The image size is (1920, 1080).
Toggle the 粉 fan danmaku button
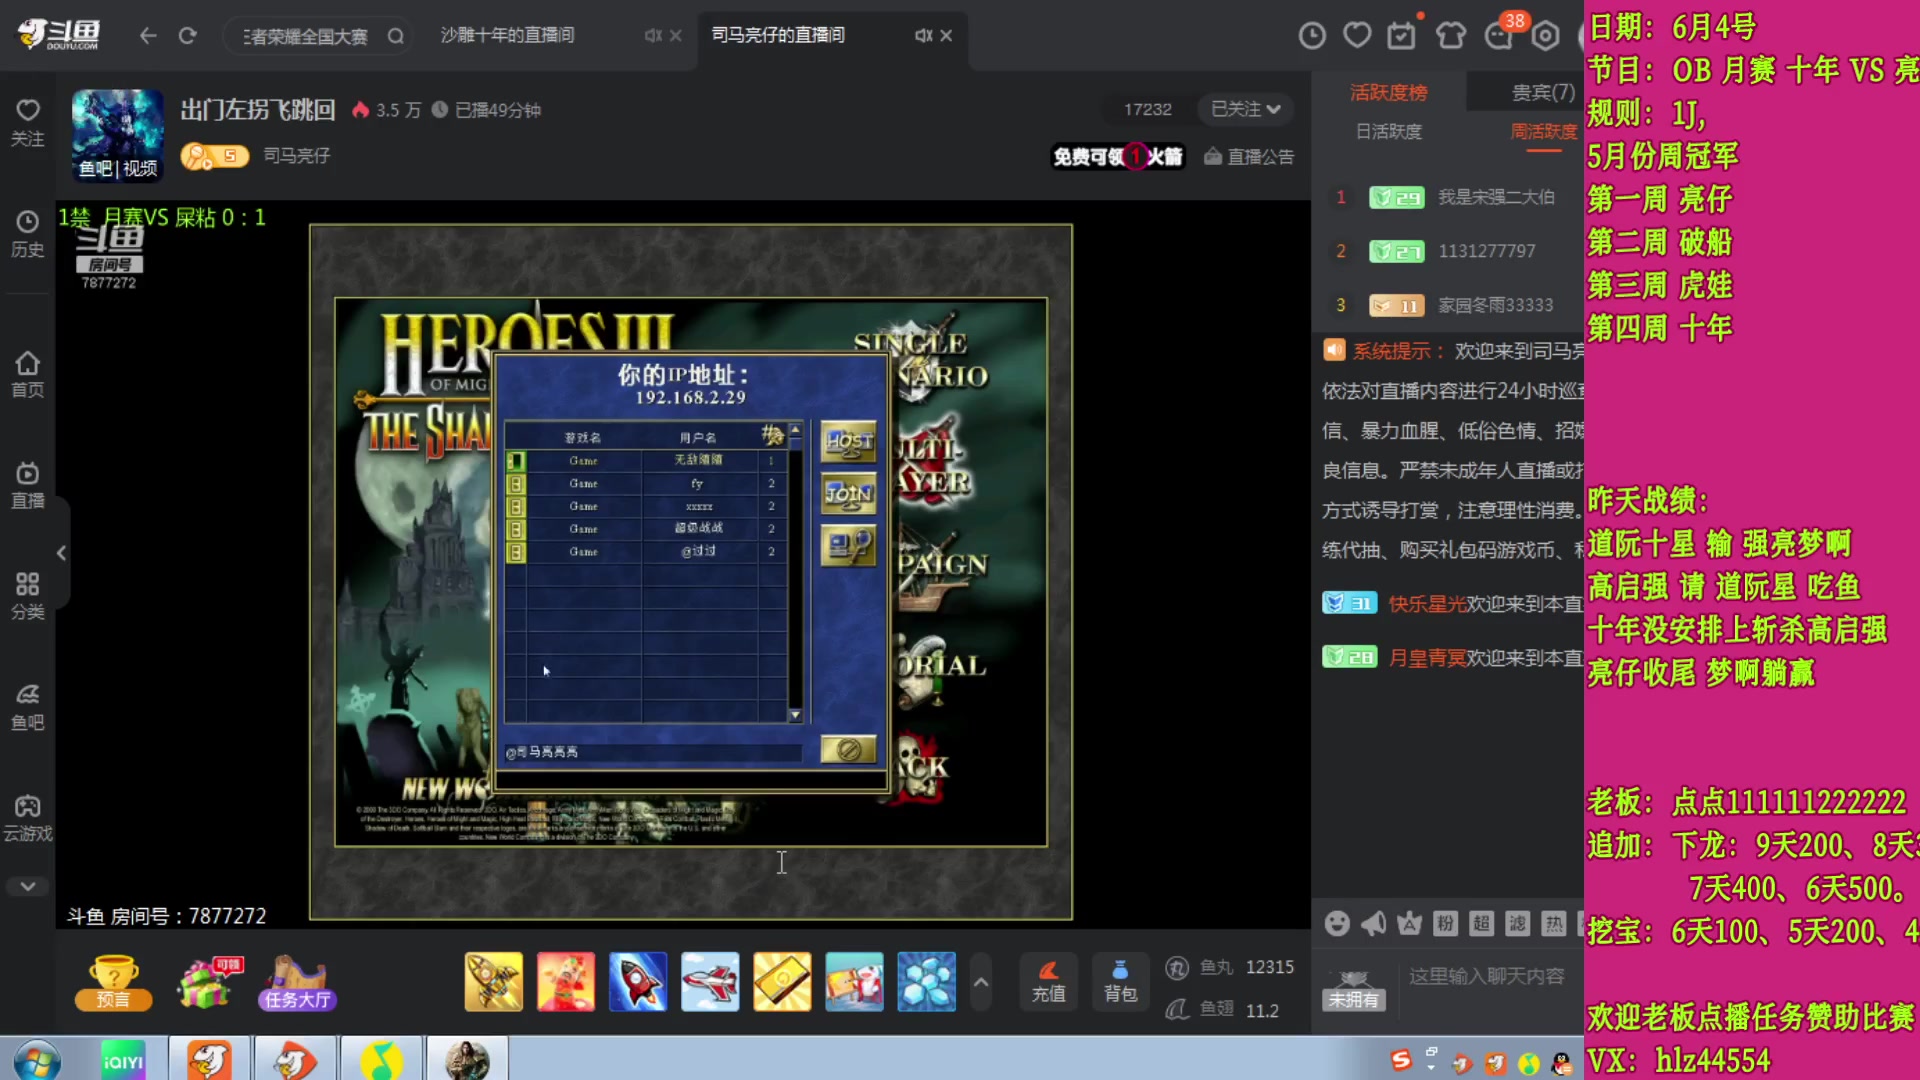tap(1445, 923)
